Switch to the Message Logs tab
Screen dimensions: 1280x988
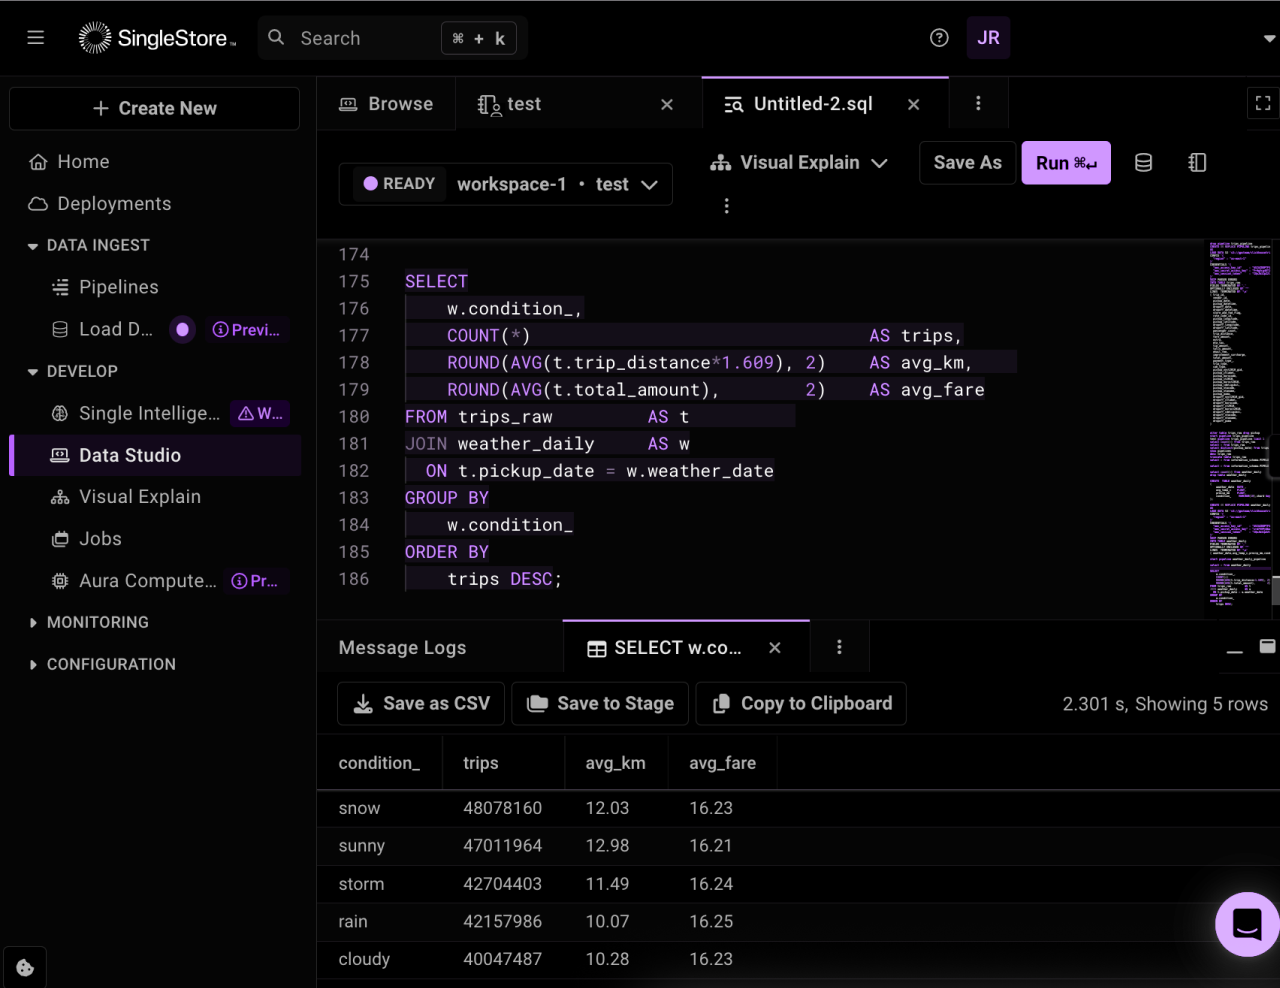402,647
